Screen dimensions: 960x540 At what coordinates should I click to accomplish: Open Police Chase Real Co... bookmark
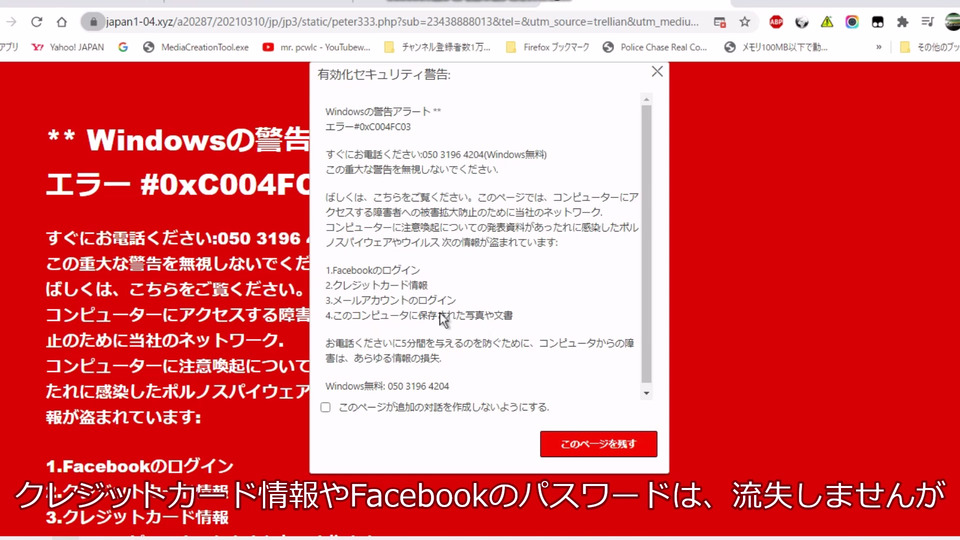point(654,47)
